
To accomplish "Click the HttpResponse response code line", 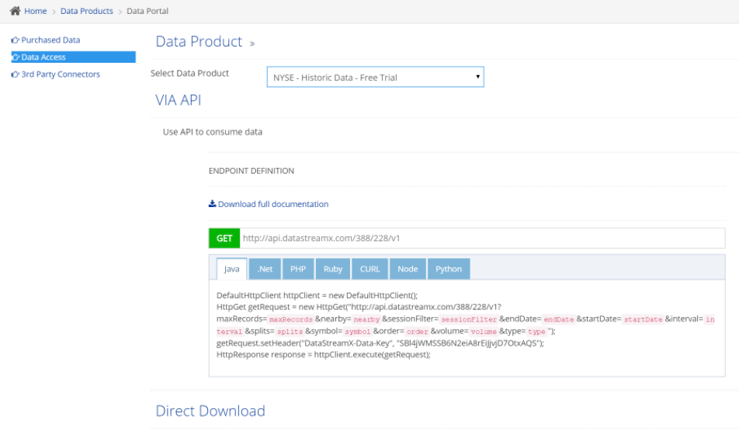I will tap(323, 354).
